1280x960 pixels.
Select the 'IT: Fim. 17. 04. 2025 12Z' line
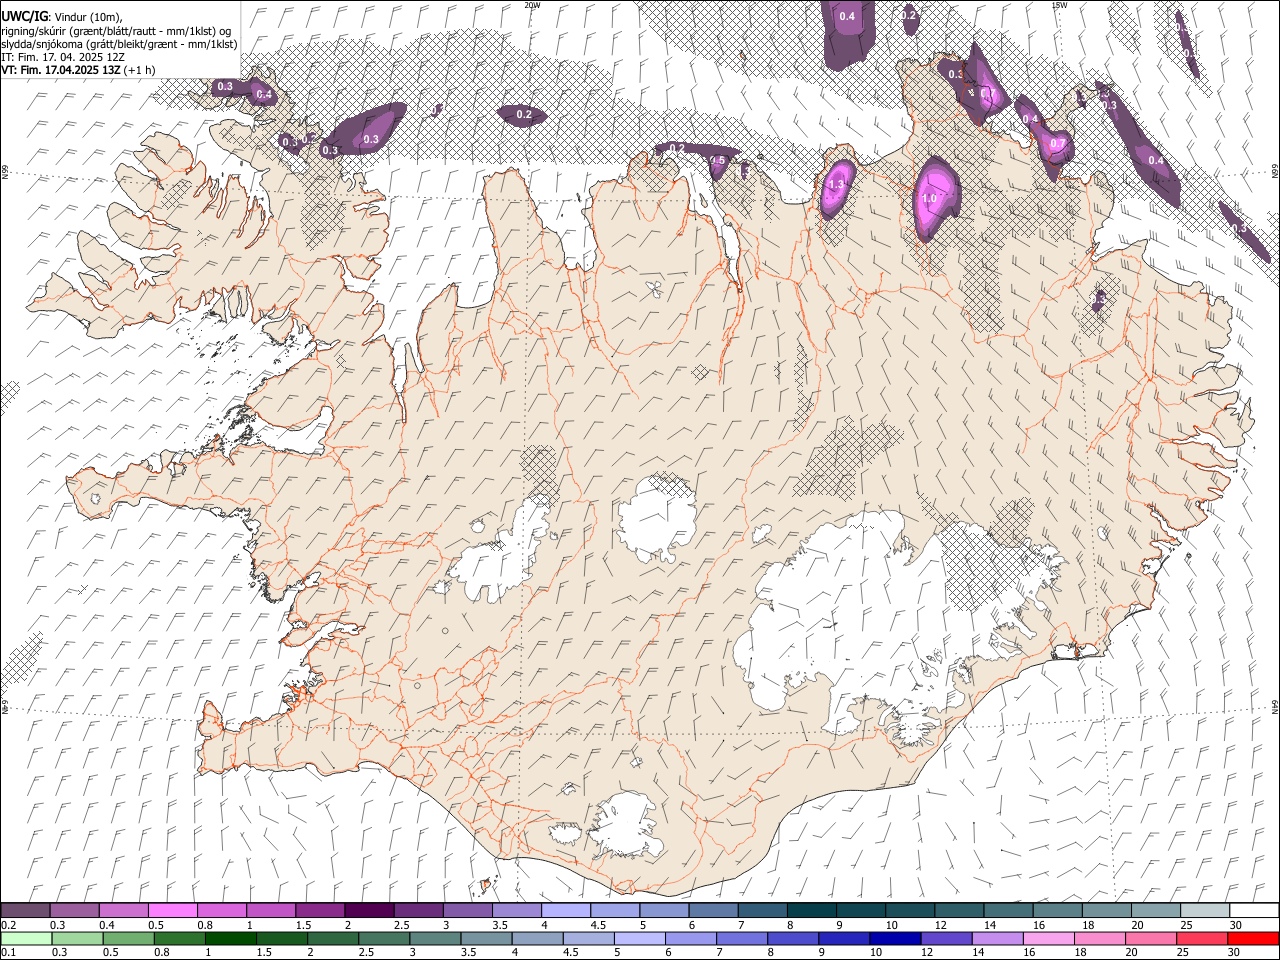click(x=61, y=57)
